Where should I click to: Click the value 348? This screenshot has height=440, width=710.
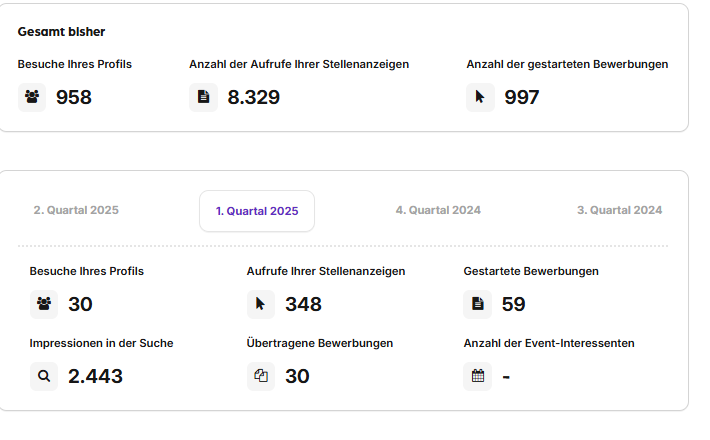(x=303, y=304)
